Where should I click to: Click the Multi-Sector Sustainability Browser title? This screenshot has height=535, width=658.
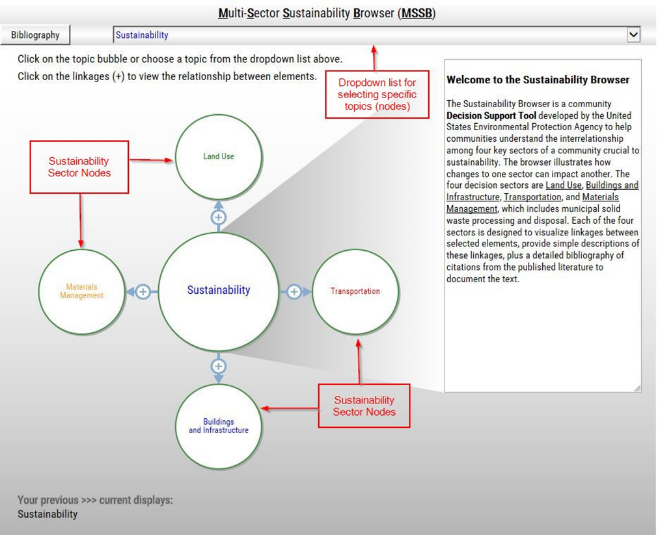click(328, 13)
